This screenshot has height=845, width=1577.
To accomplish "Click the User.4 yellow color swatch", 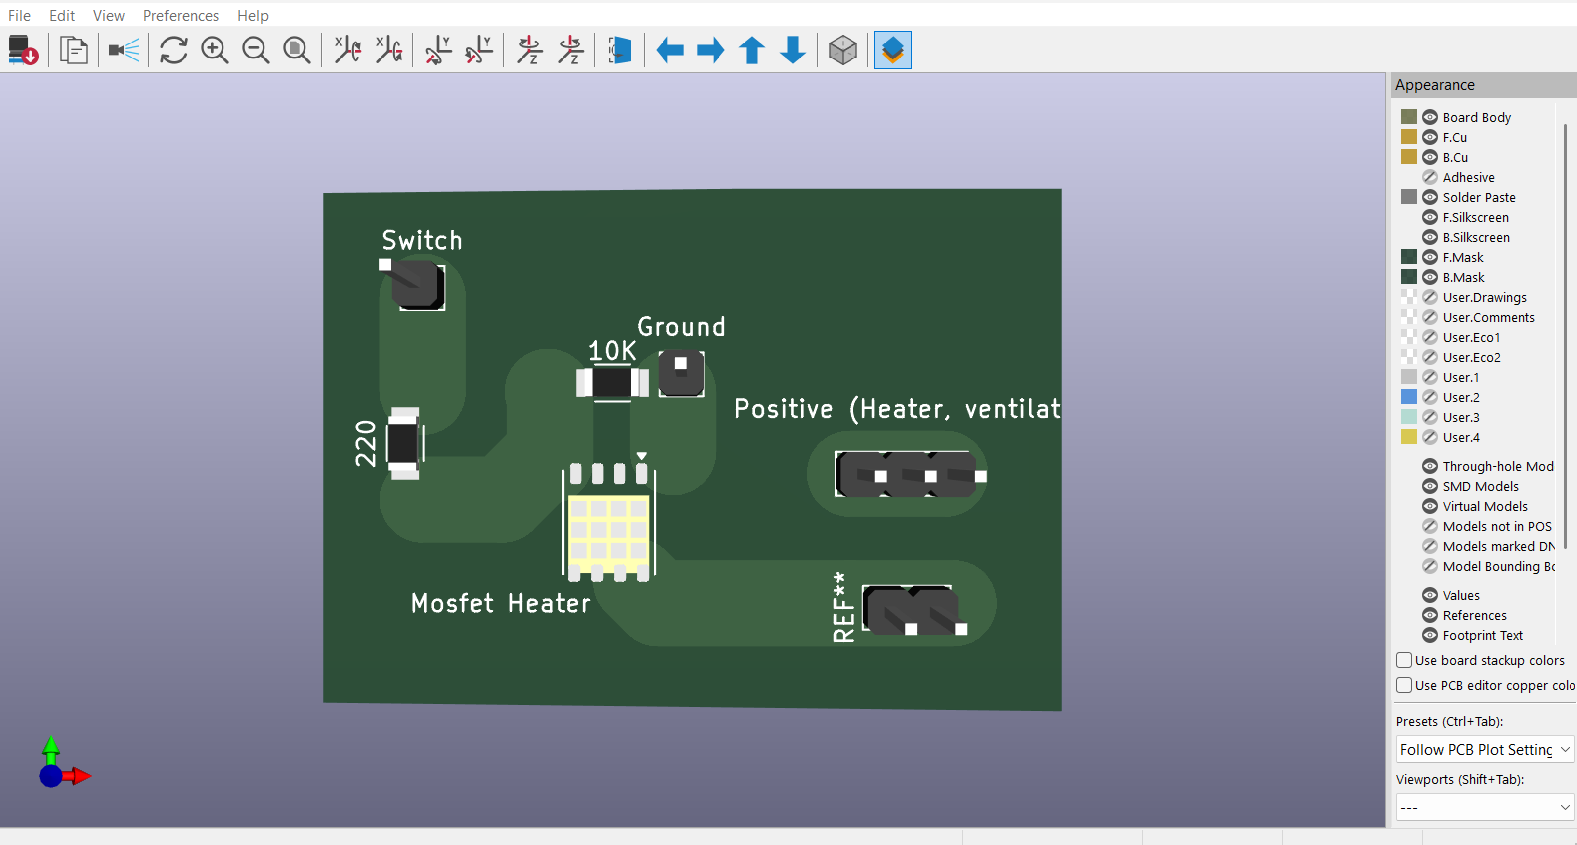I will [x=1409, y=437].
